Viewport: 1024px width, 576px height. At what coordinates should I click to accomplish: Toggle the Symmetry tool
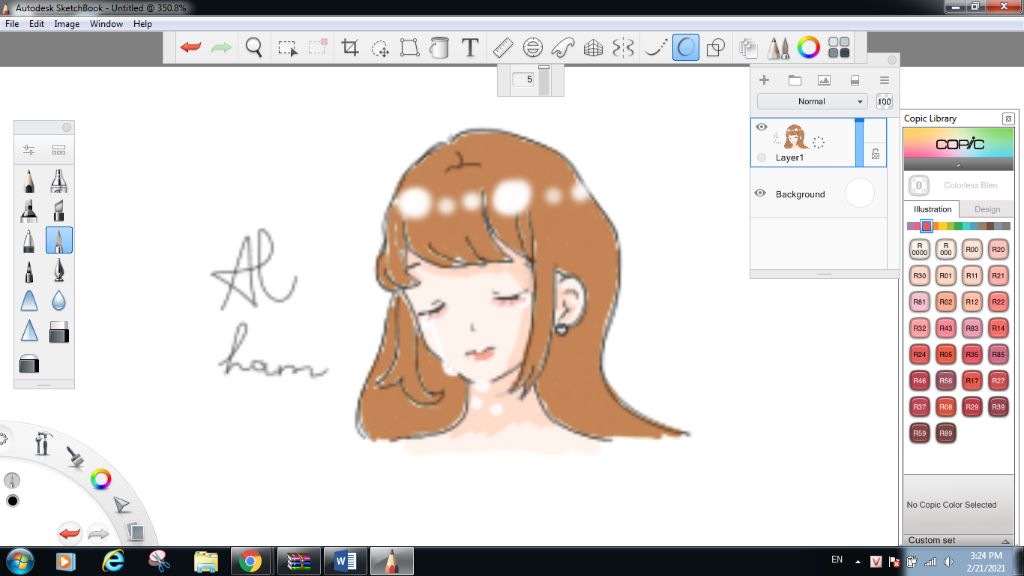pos(624,48)
